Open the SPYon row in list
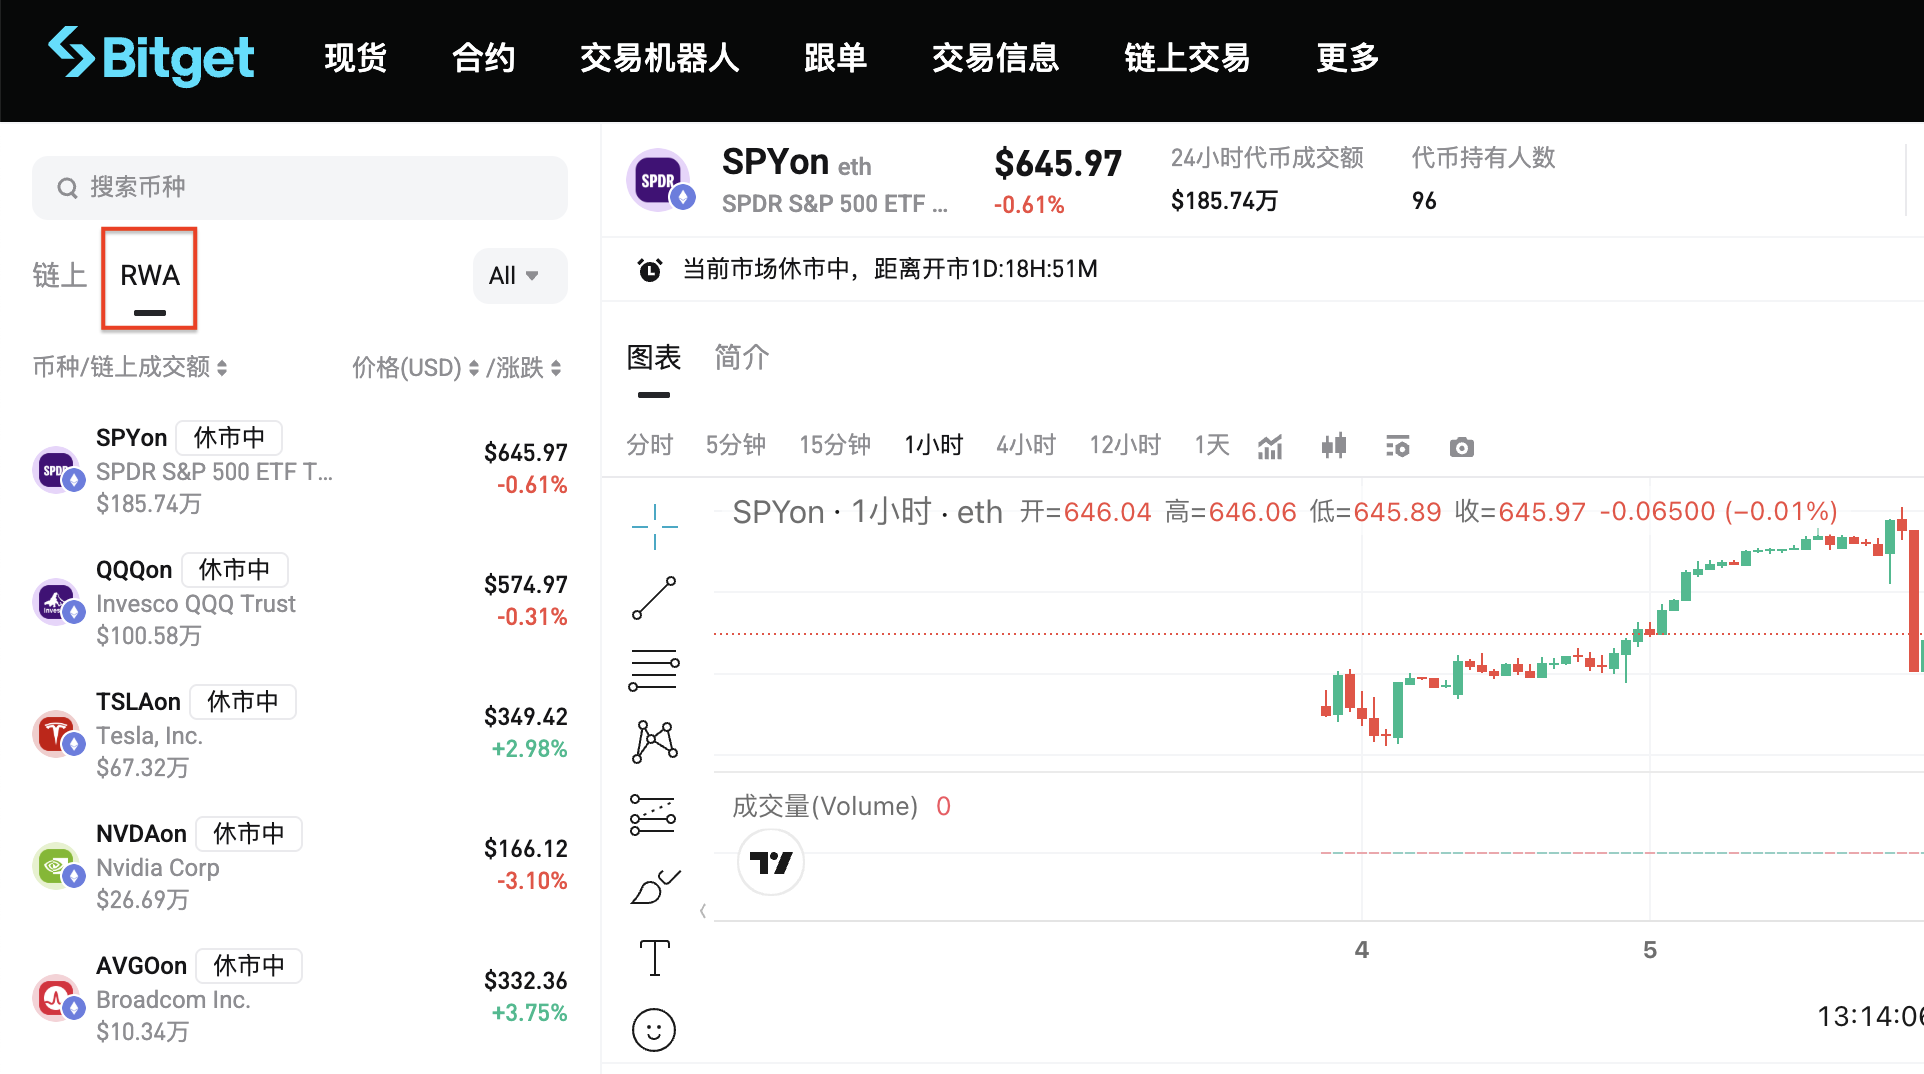Image resolution: width=1924 pixels, height=1074 pixels. (x=300, y=470)
